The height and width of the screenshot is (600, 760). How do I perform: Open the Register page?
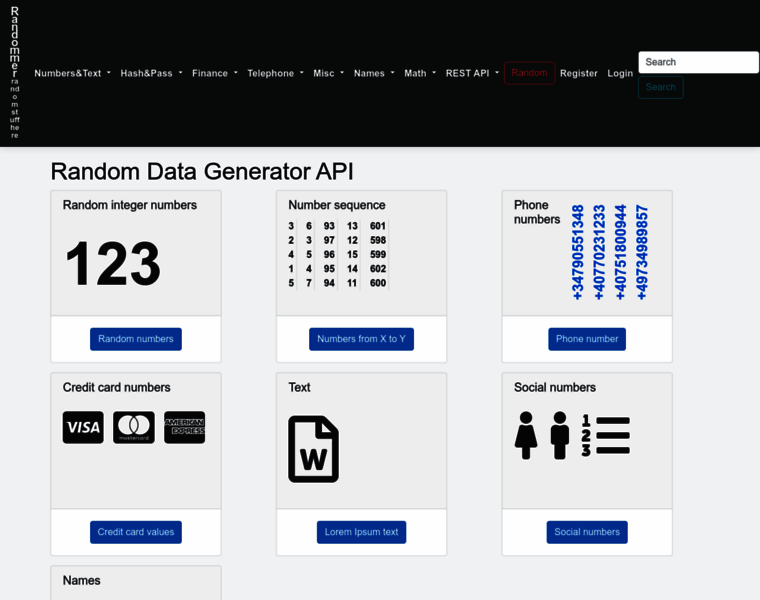click(x=579, y=73)
